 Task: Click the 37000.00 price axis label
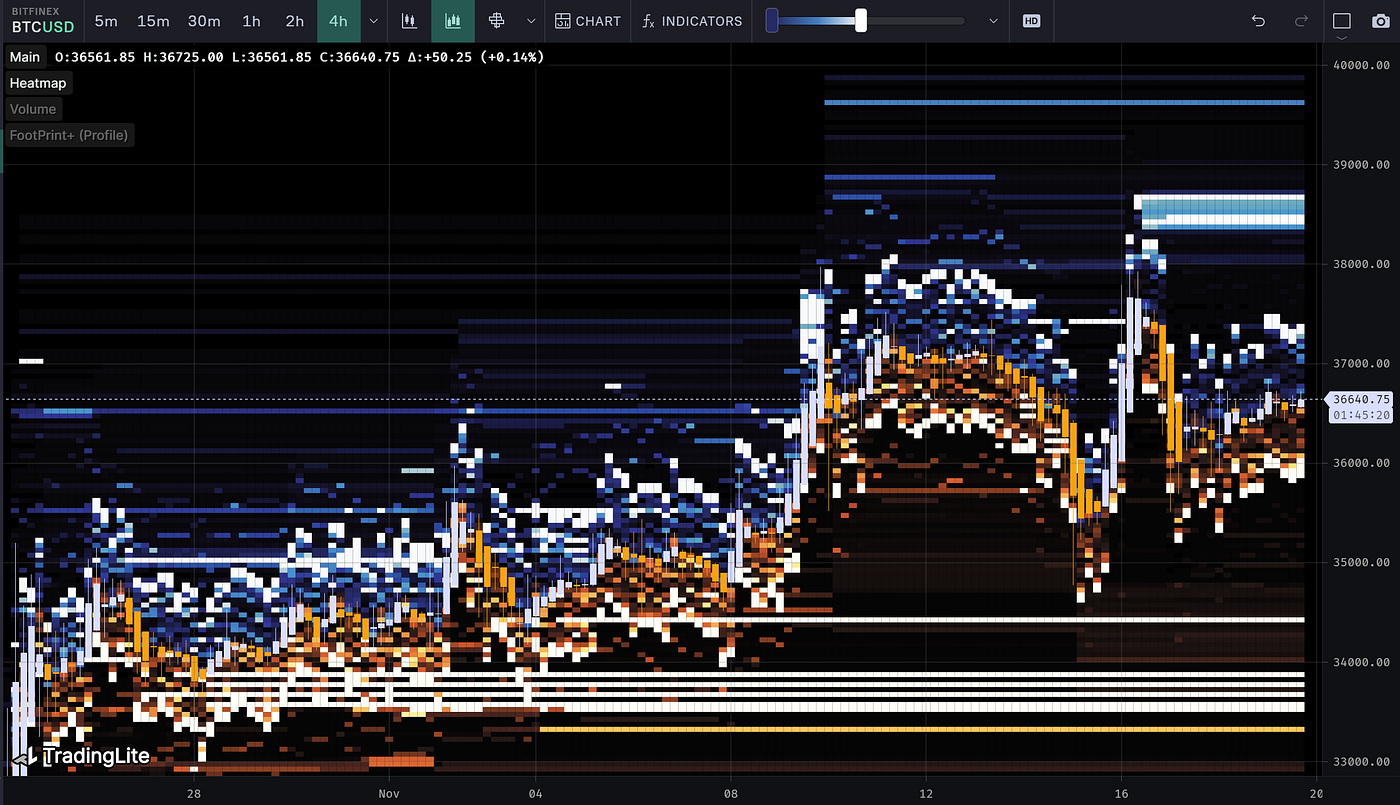[x=1361, y=364]
